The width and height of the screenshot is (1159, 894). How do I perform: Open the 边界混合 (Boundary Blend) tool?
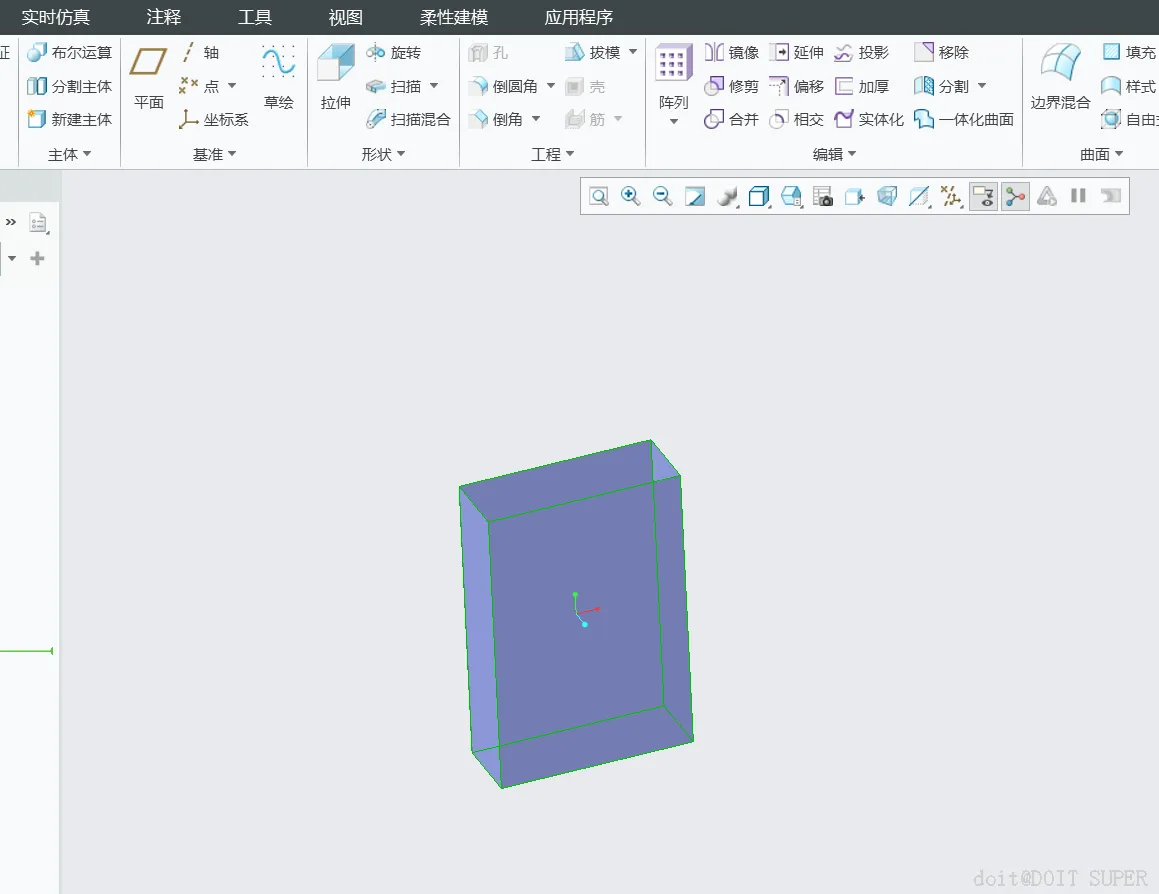coord(1060,76)
